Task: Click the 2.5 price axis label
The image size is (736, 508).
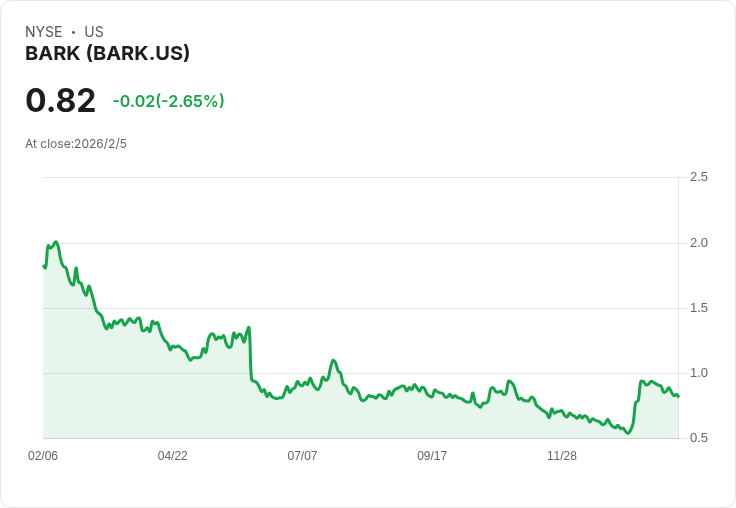Action: (698, 177)
